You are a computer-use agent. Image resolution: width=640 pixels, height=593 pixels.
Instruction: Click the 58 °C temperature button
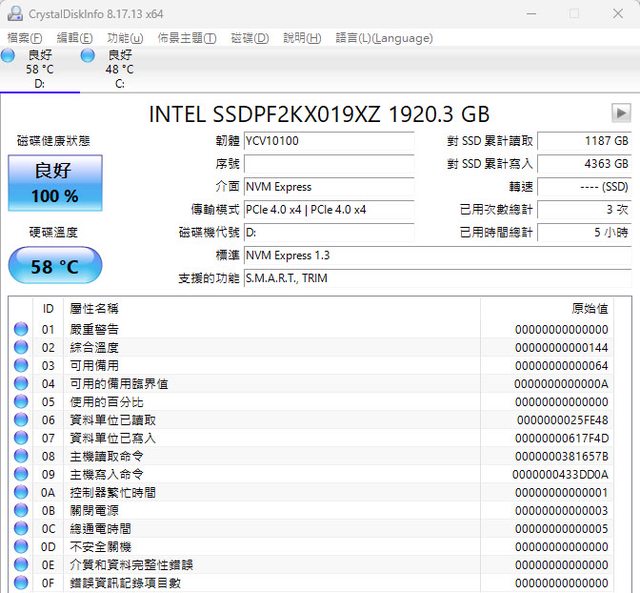point(54,267)
